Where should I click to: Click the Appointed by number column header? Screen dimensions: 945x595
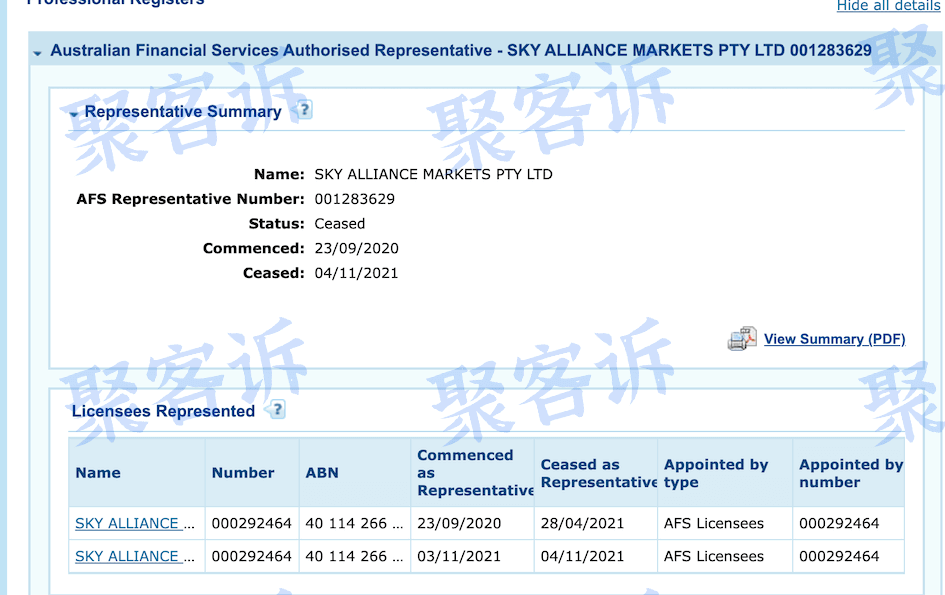tap(849, 473)
